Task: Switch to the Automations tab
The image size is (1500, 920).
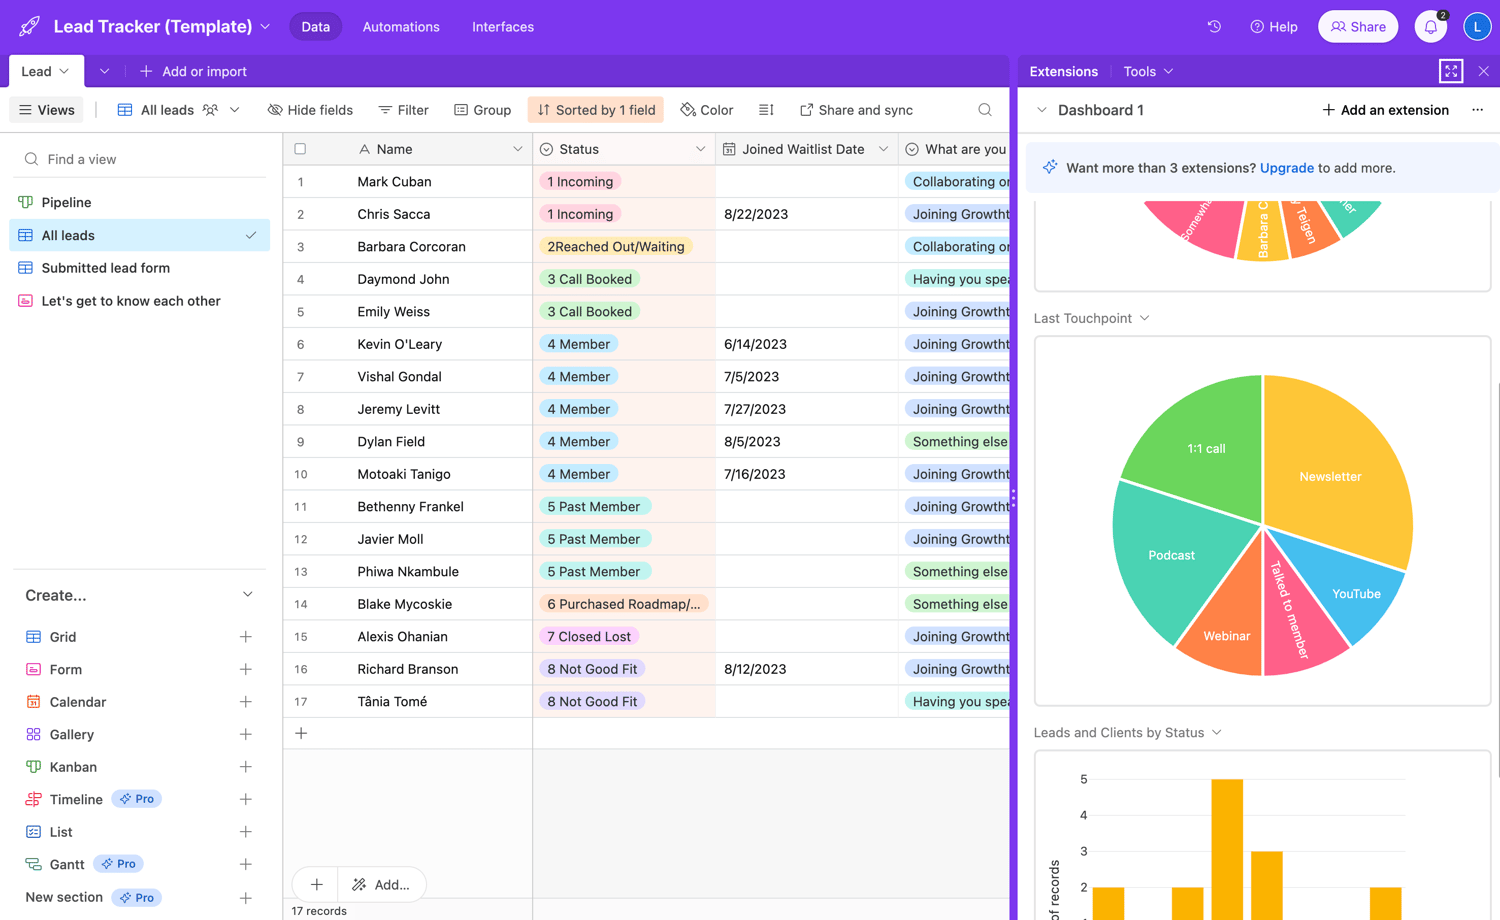Action: coord(401,27)
